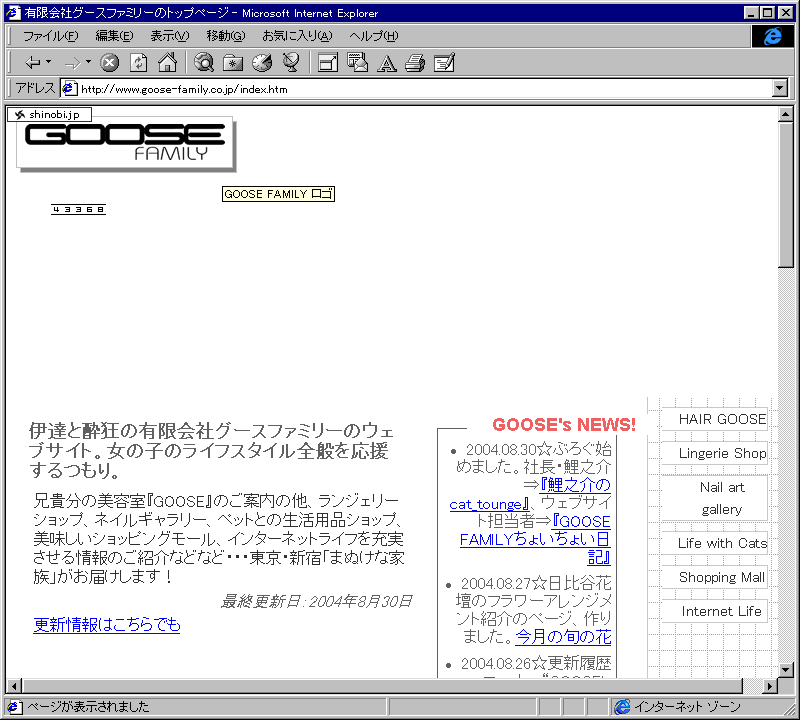Stop page loading with the Stop icon
Image resolution: width=800 pixels, height=720 pixels.
tap(109, 63)
